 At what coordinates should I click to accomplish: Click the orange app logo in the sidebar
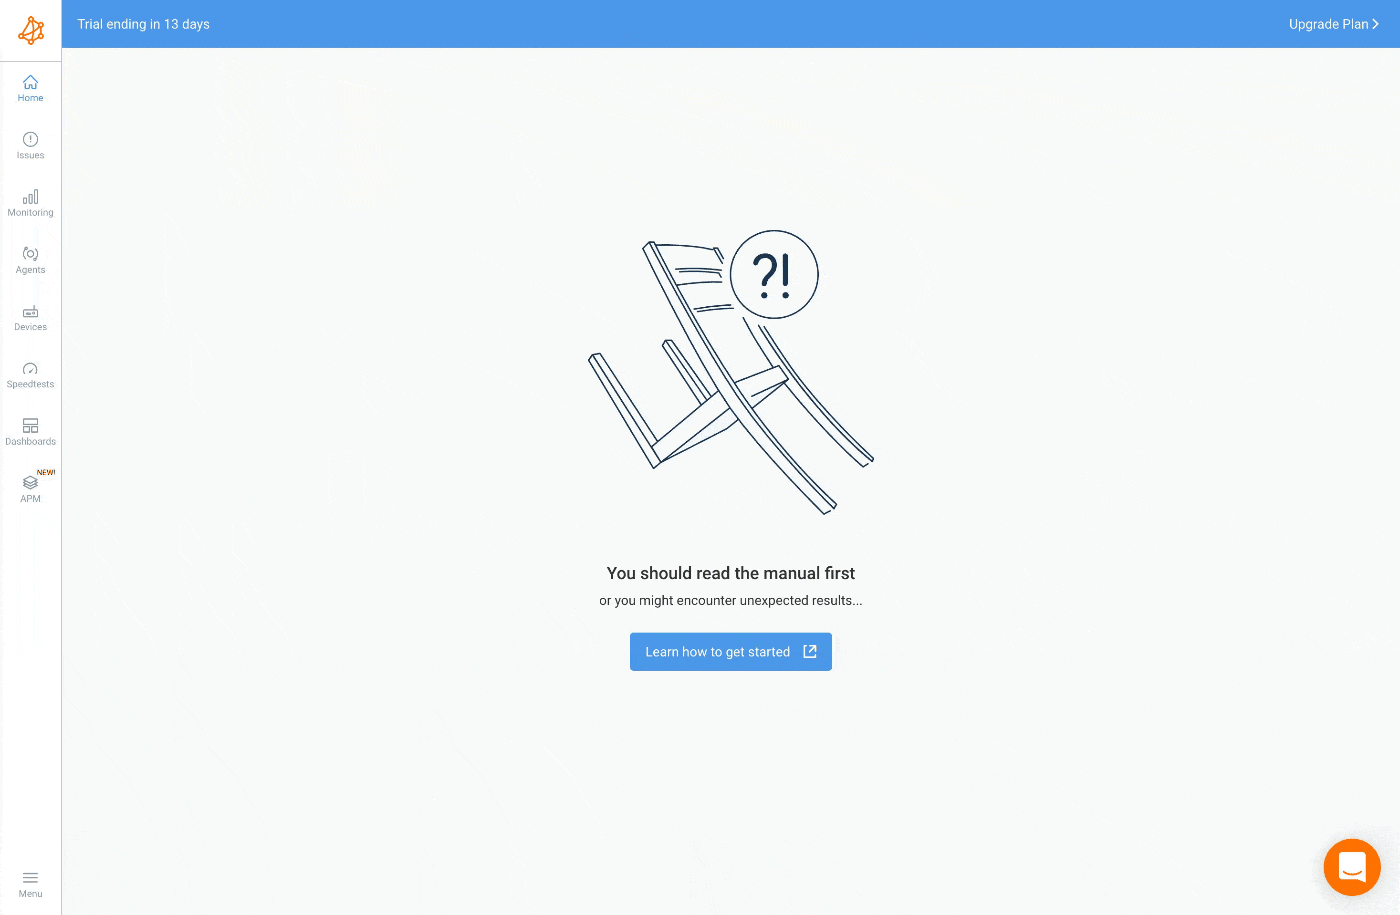(31, 30)
